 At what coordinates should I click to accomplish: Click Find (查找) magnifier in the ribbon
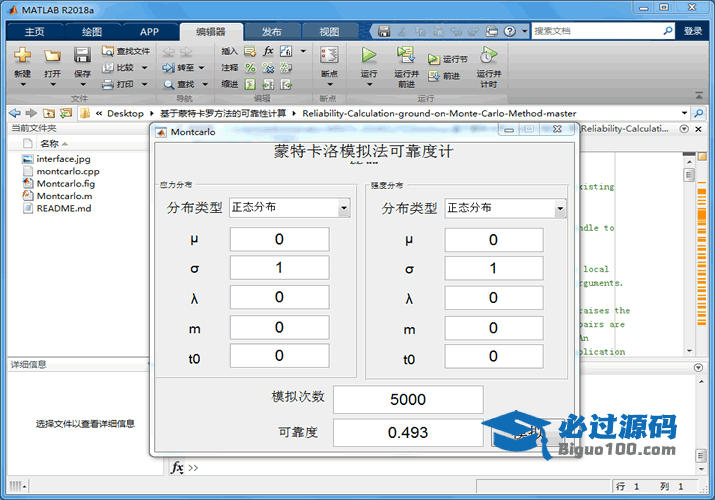click(x=179, y=84)
